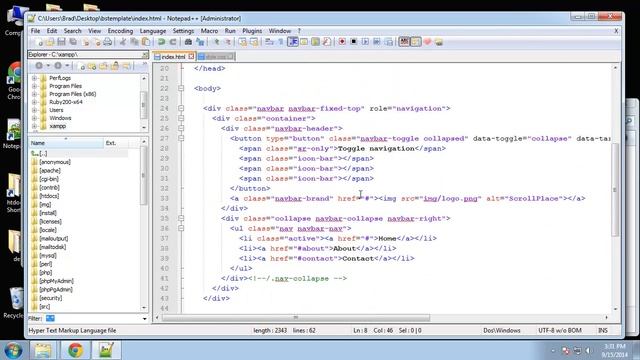Click the Save recorded macro icon
The image size is (640, 360).
pos(389,42)
